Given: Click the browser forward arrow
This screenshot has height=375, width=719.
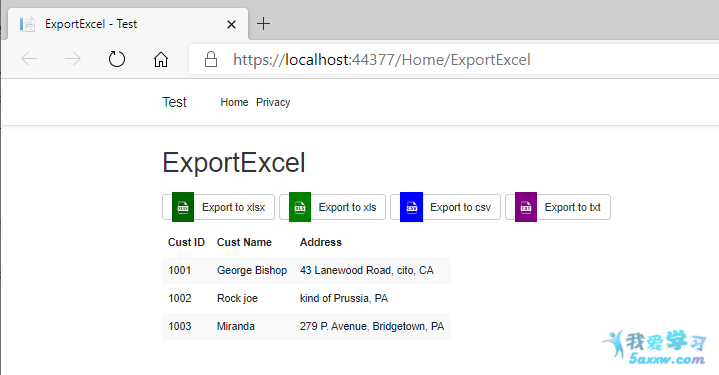Looking at the screenshot, I should (72, 59).
